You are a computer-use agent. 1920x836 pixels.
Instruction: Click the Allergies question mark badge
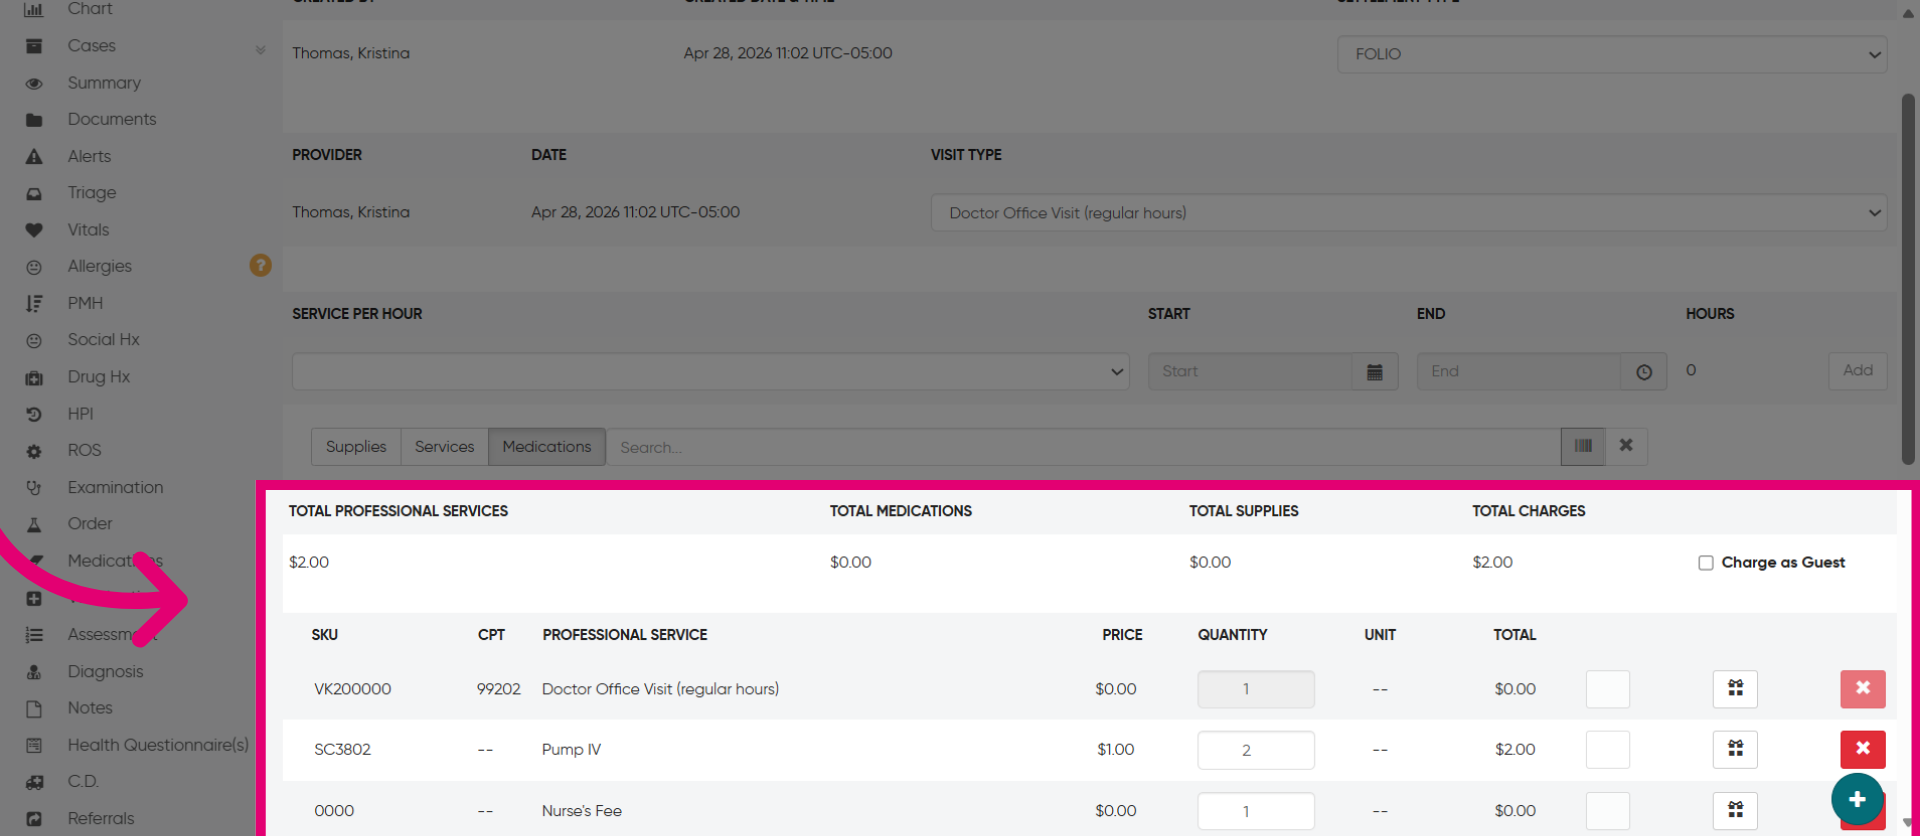pyautogui.click(x=260, y=265)
